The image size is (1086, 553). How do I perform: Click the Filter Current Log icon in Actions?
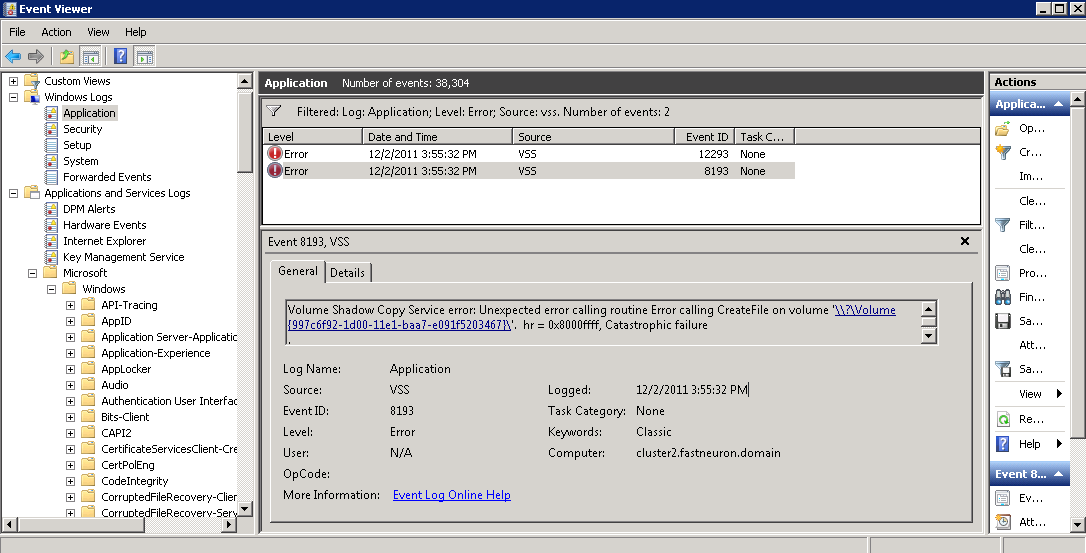pos(1002,225)
